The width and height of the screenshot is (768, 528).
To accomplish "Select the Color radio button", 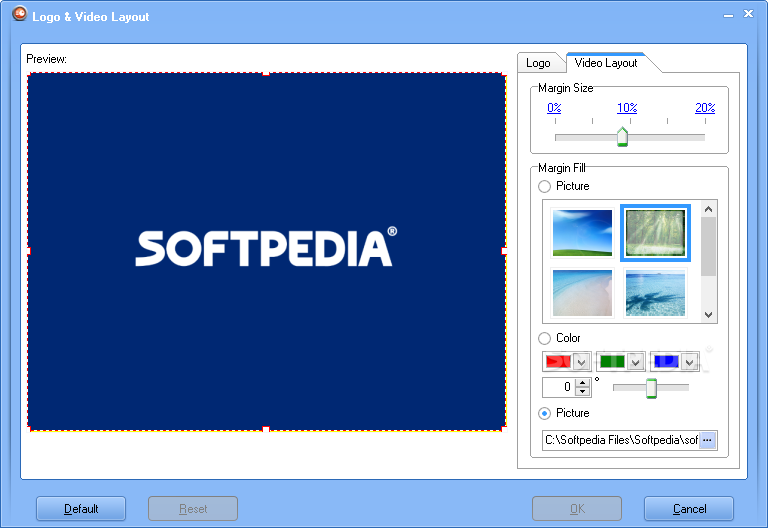I will (544, 338).
